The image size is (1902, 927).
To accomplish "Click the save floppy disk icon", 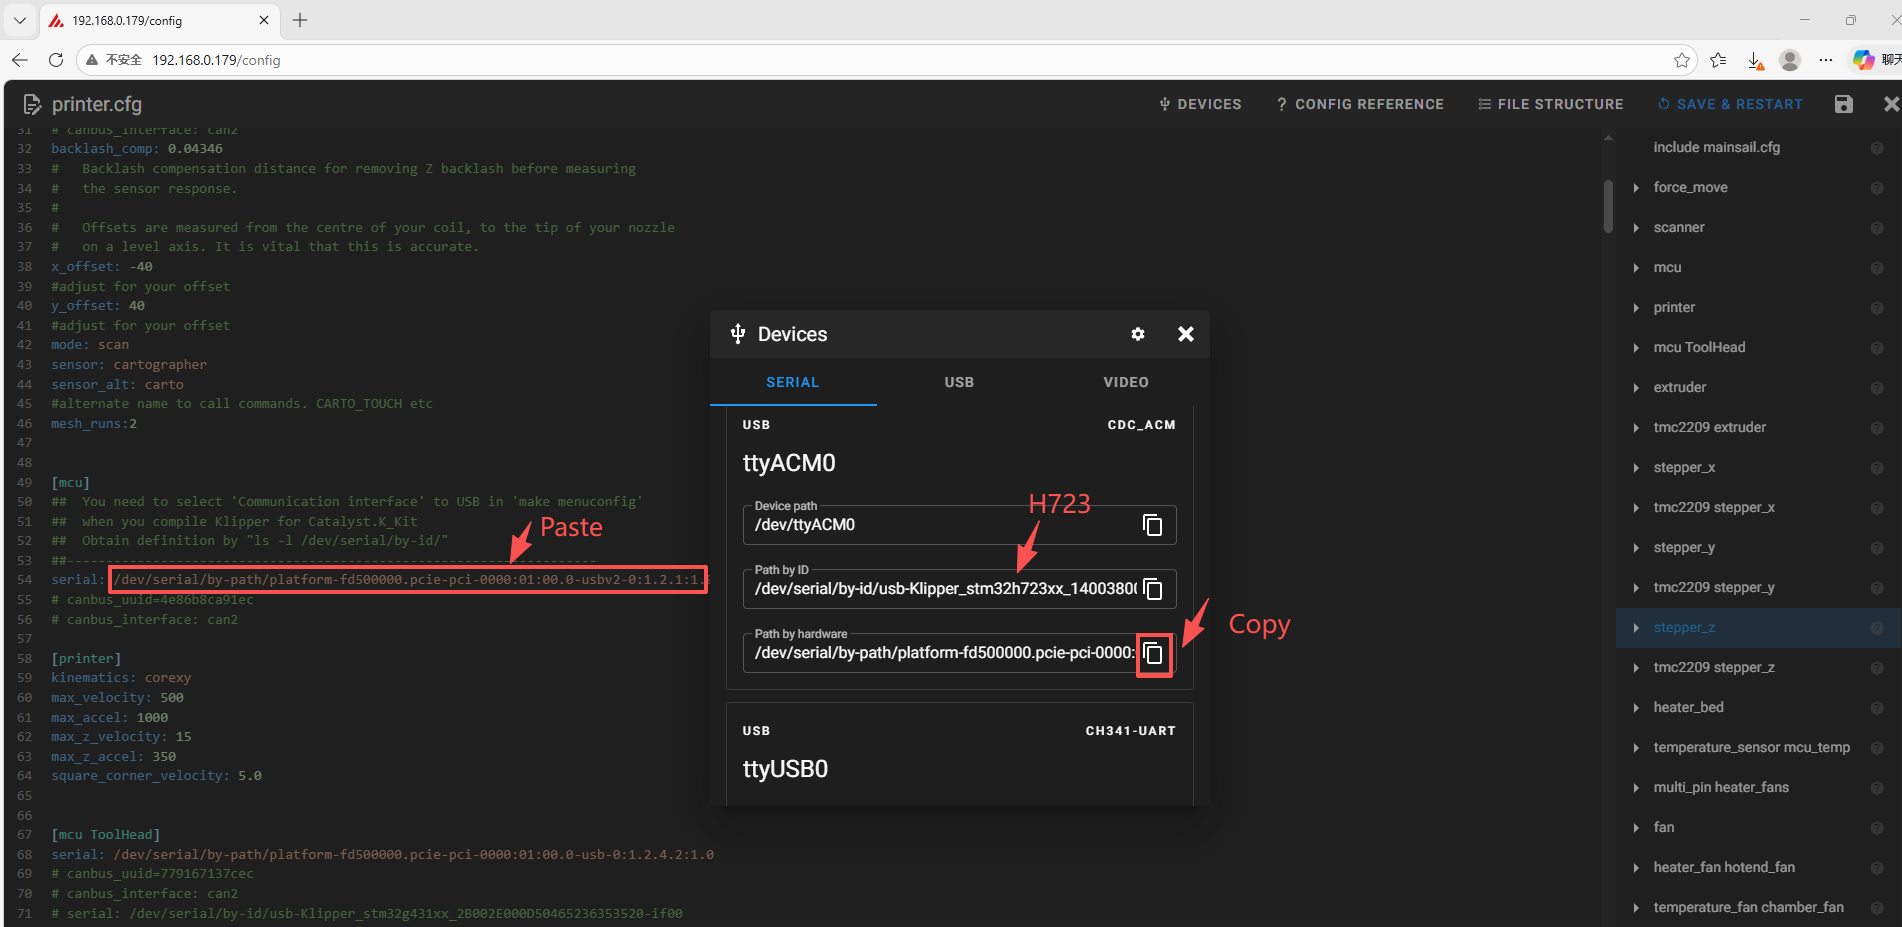I will [1844, 104].
